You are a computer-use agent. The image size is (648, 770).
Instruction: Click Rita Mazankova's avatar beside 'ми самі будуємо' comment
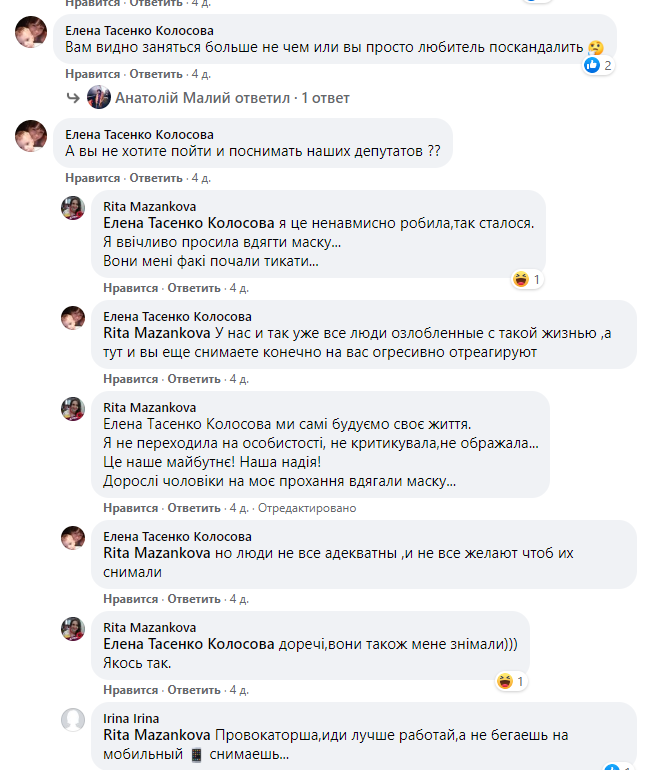(x=73, y=409)
